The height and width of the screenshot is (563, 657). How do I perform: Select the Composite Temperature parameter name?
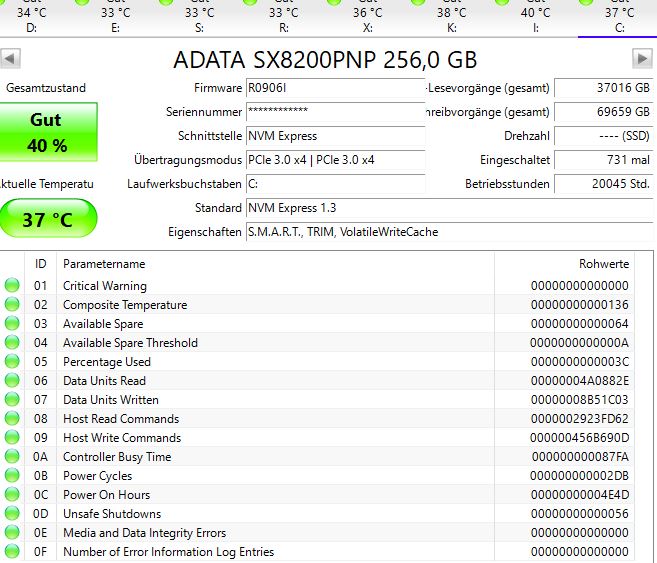[x=125, y=305]
